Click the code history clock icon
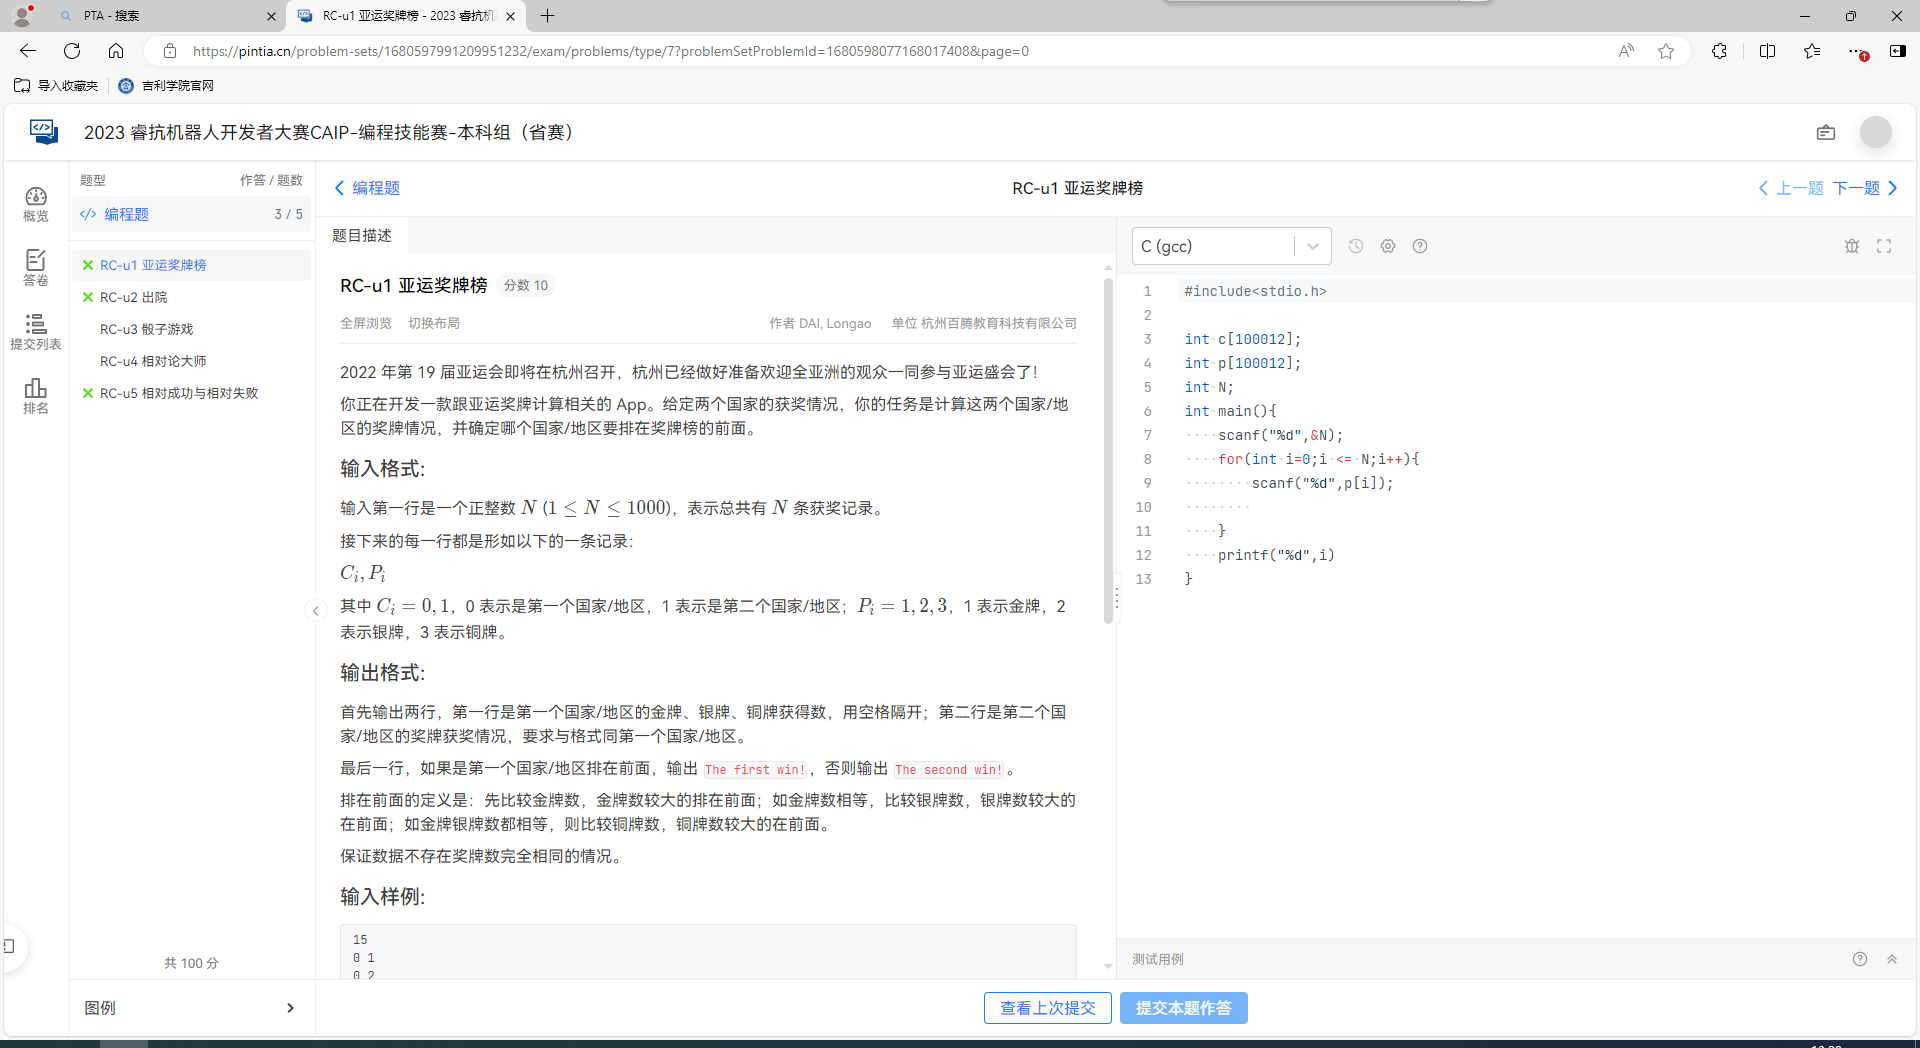The height and width of the screenshot is (1048, 1920). click(x=1356, y=246)
